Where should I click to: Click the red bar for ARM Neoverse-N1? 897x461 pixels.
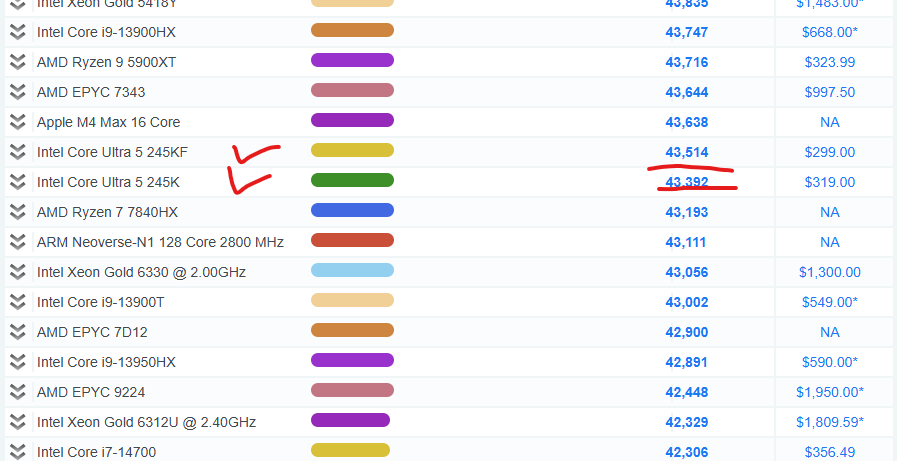(x=352, y=240)
